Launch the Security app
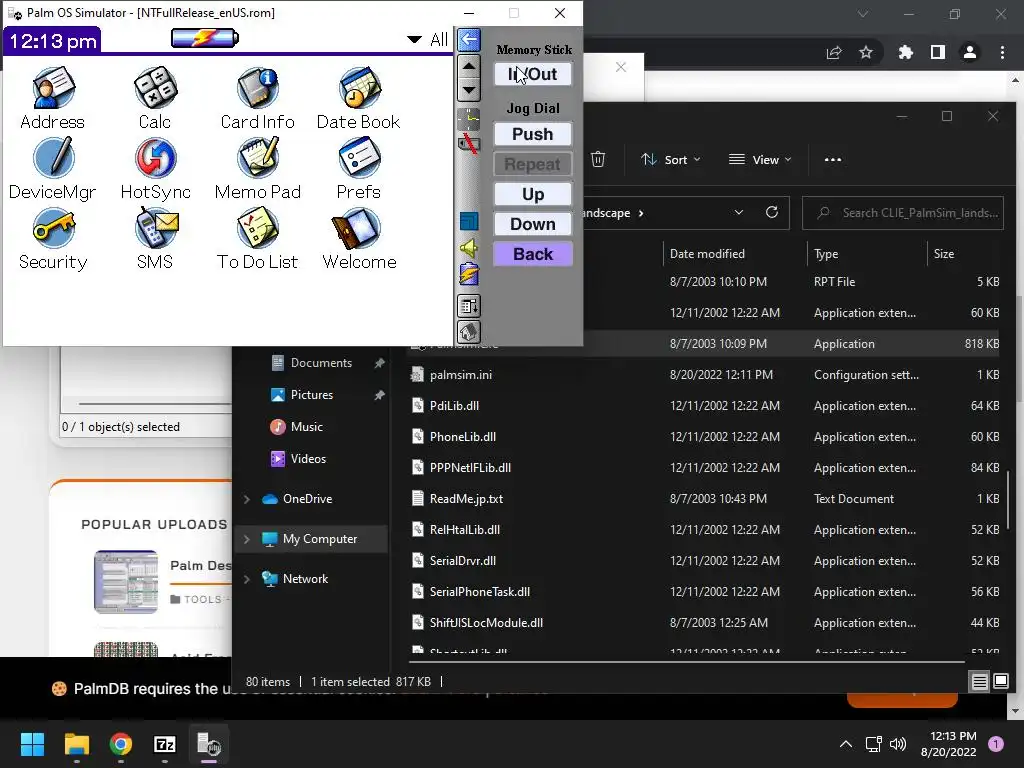Image resolution: width=1024 pixels, height=768 pixels. tap(53, 238)
